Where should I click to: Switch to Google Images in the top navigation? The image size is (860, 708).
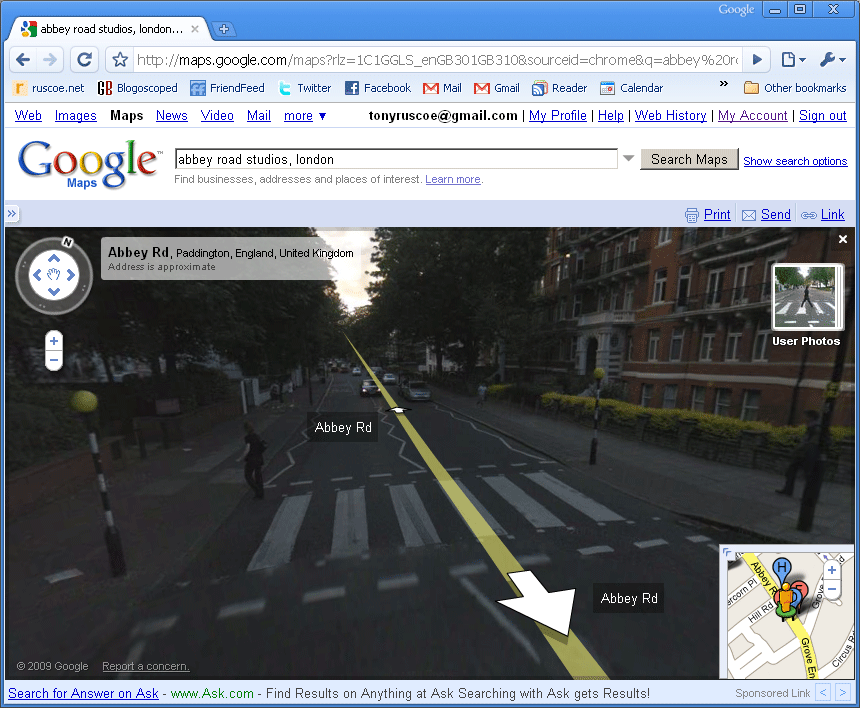click(76, 116)
